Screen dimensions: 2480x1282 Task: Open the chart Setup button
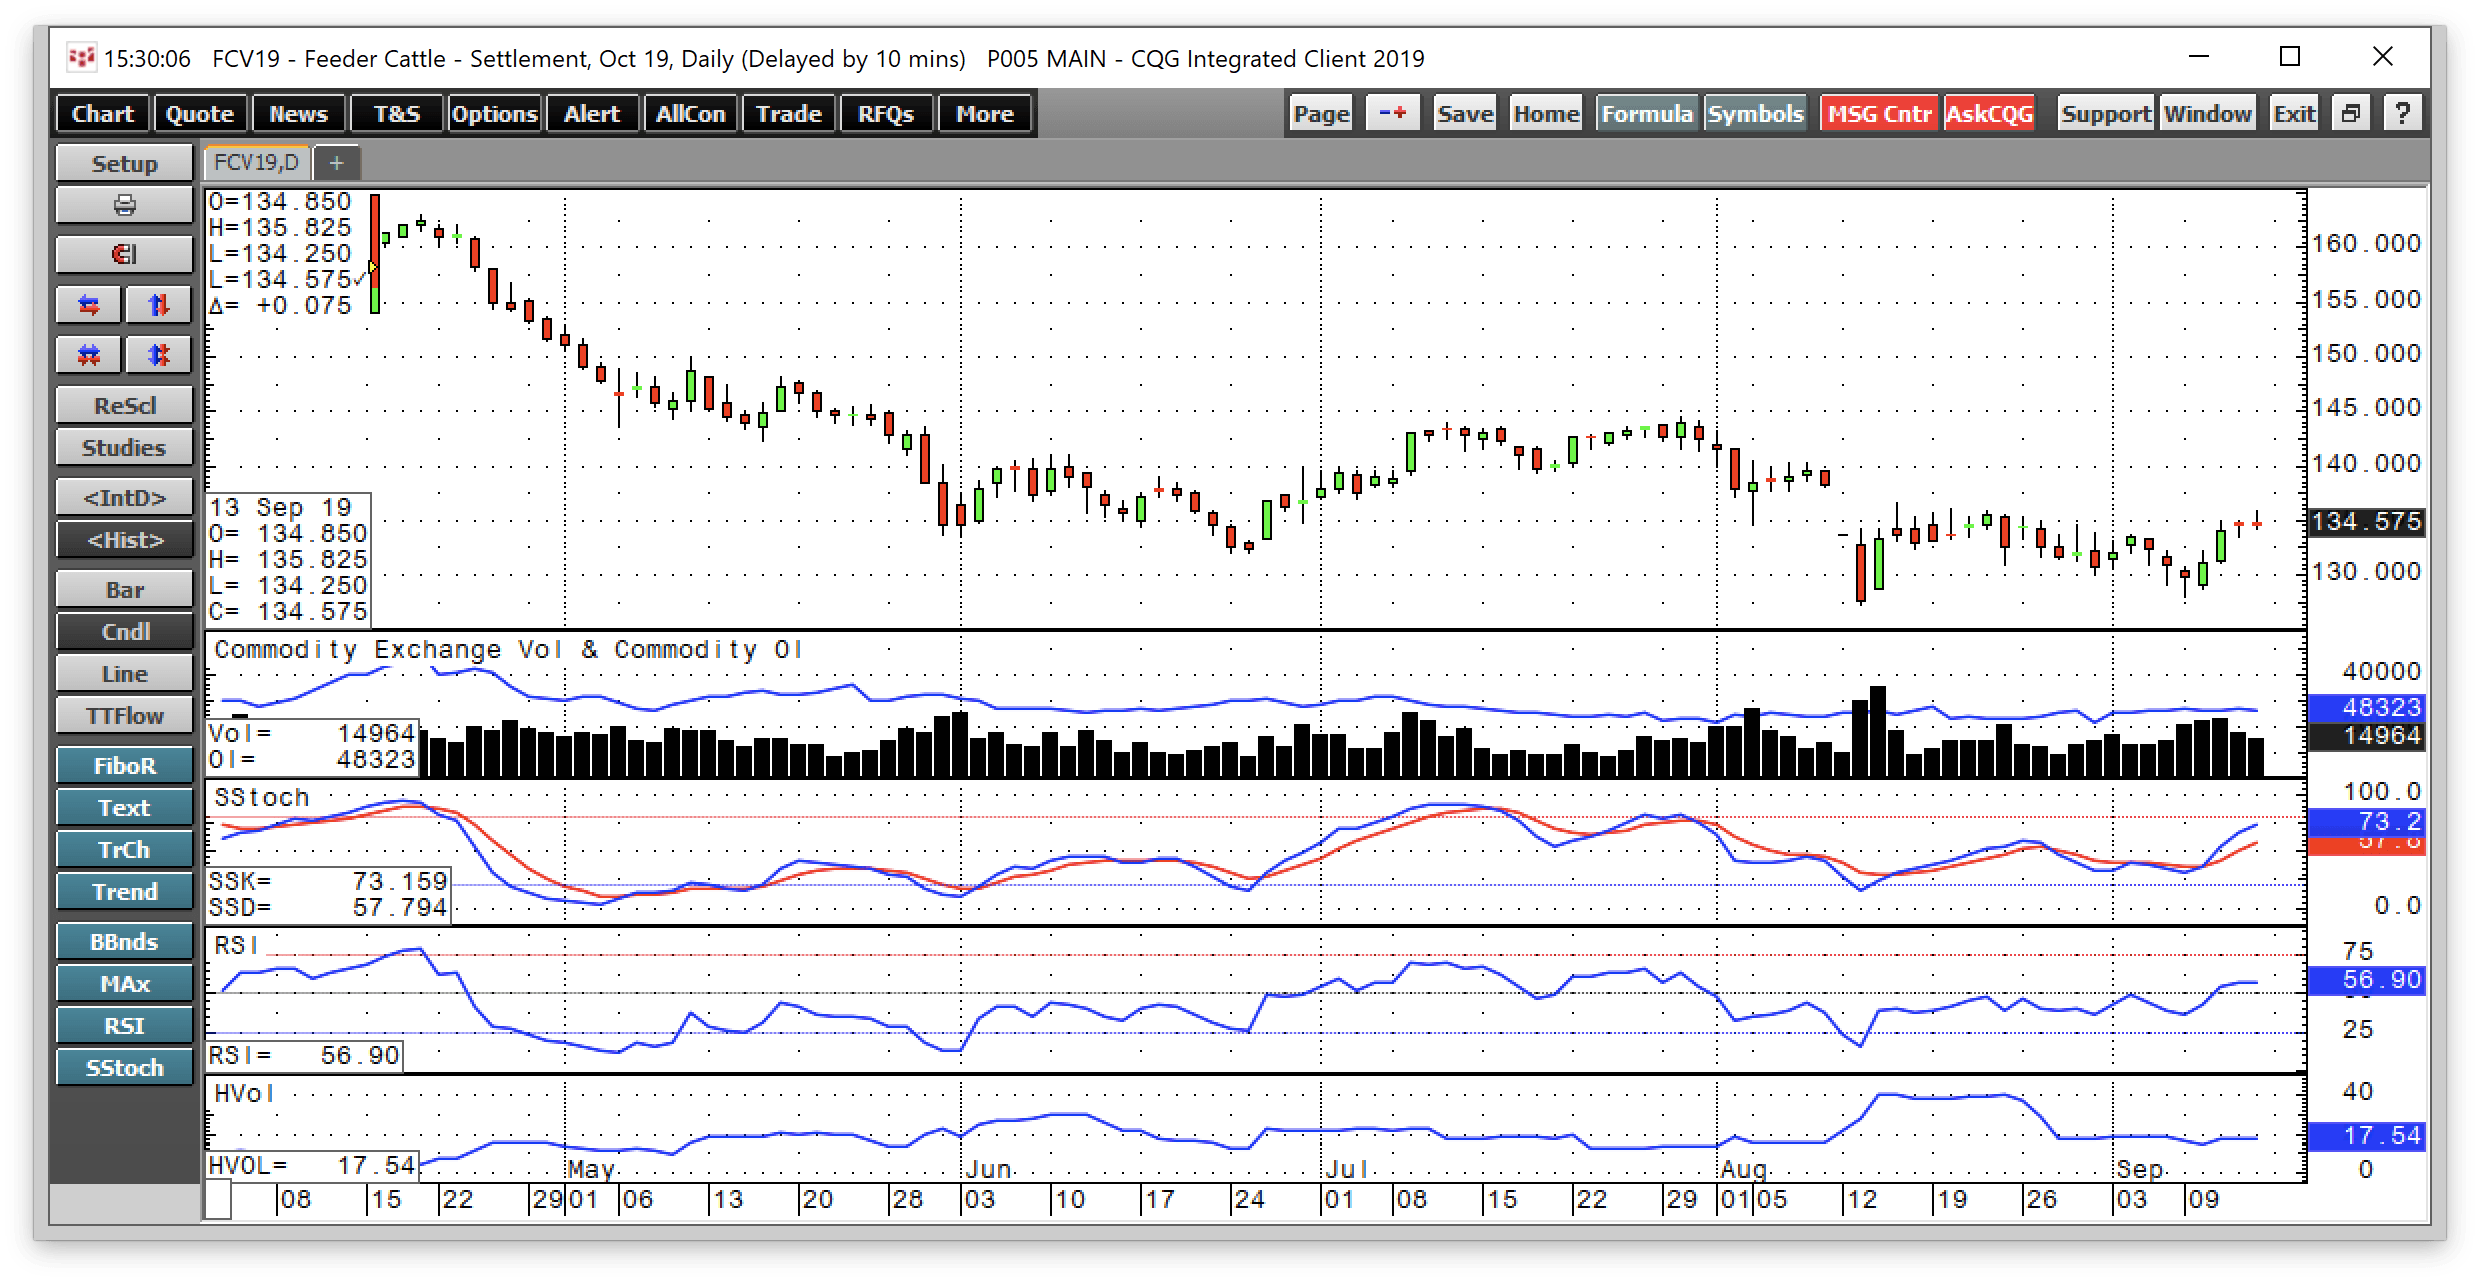[x=124, y=163]
